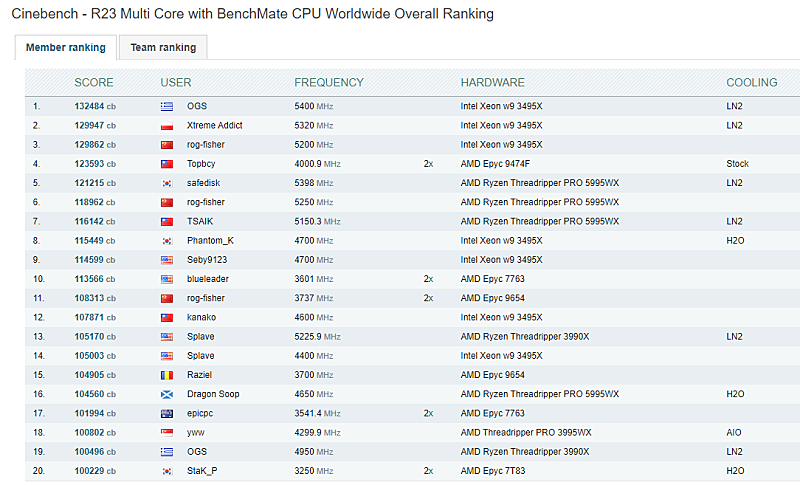Click username StaK_P
The width and height of the screenshot is (800, 485).
202,471
